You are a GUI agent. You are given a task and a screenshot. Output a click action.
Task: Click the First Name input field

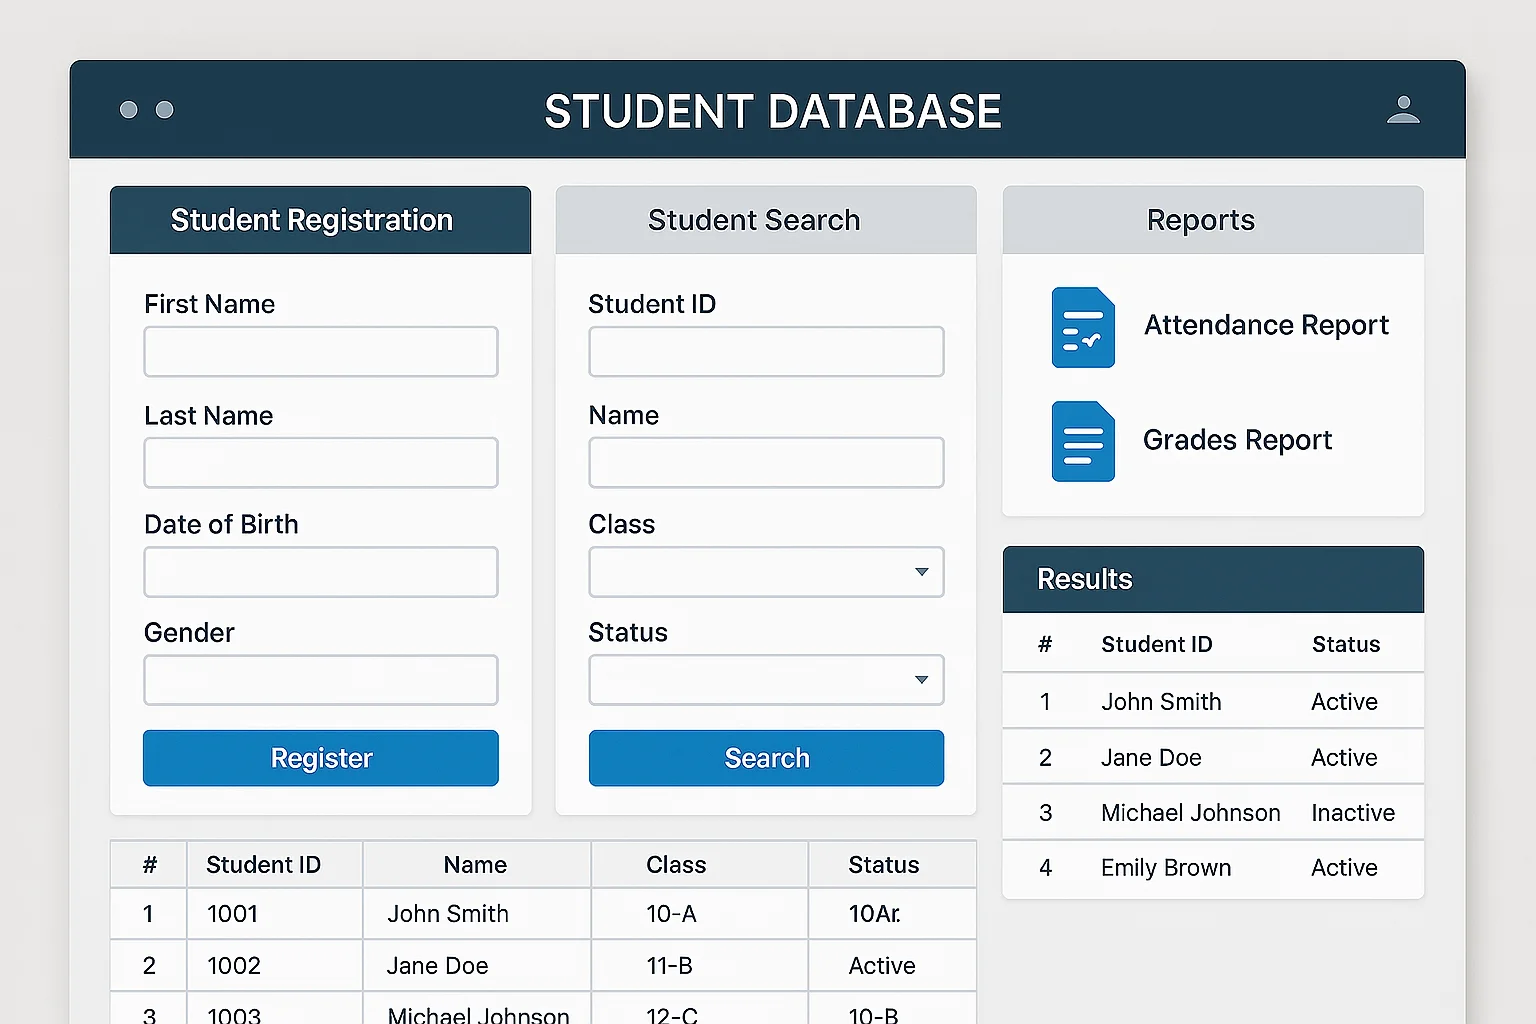(x=320, y=352)
